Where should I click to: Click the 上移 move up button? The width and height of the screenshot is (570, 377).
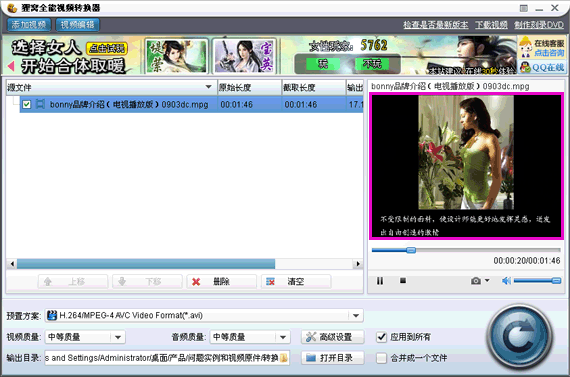(x=73, y=281)
